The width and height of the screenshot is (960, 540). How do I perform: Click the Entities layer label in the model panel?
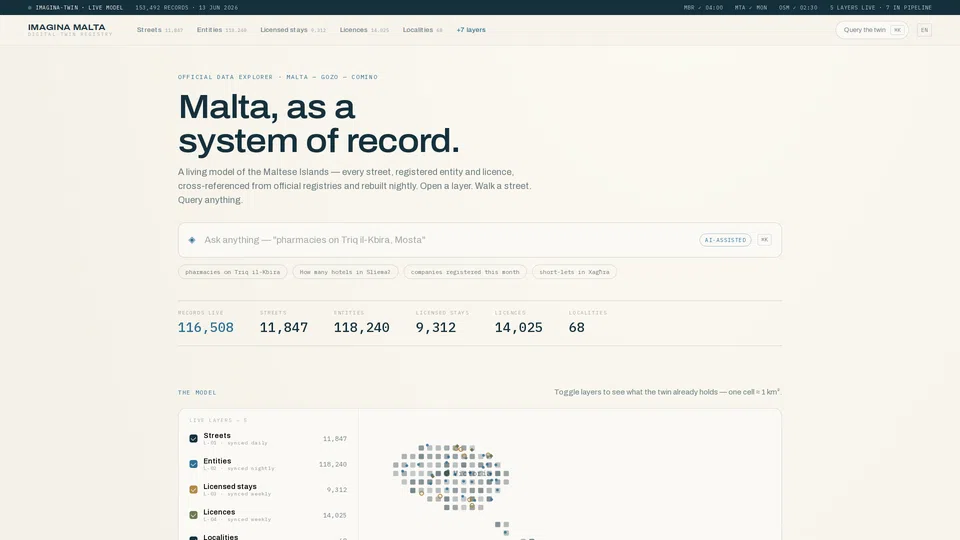(217, 461)
